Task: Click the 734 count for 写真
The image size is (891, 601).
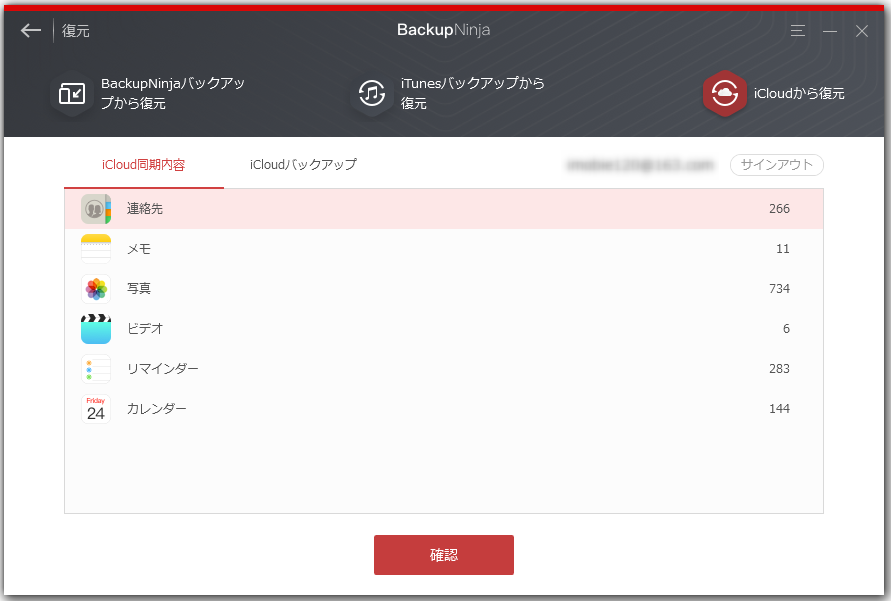Action: (779, 289)
